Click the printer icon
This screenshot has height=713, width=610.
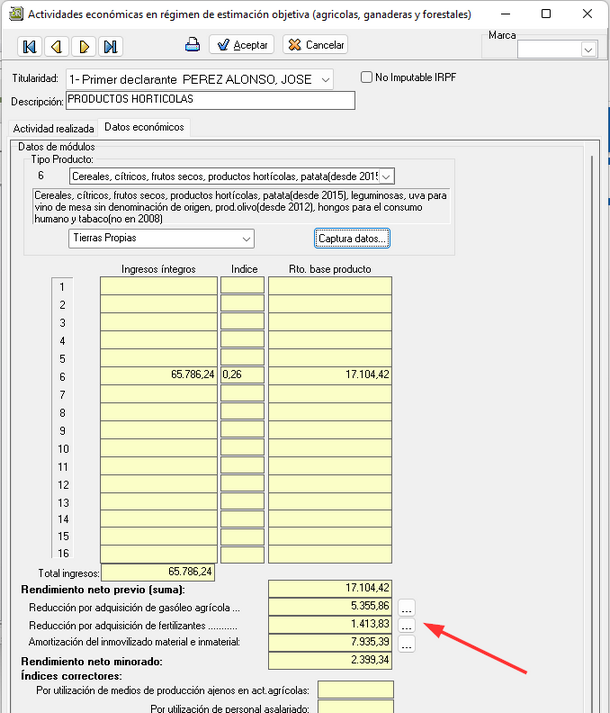[x=192, y=45]
